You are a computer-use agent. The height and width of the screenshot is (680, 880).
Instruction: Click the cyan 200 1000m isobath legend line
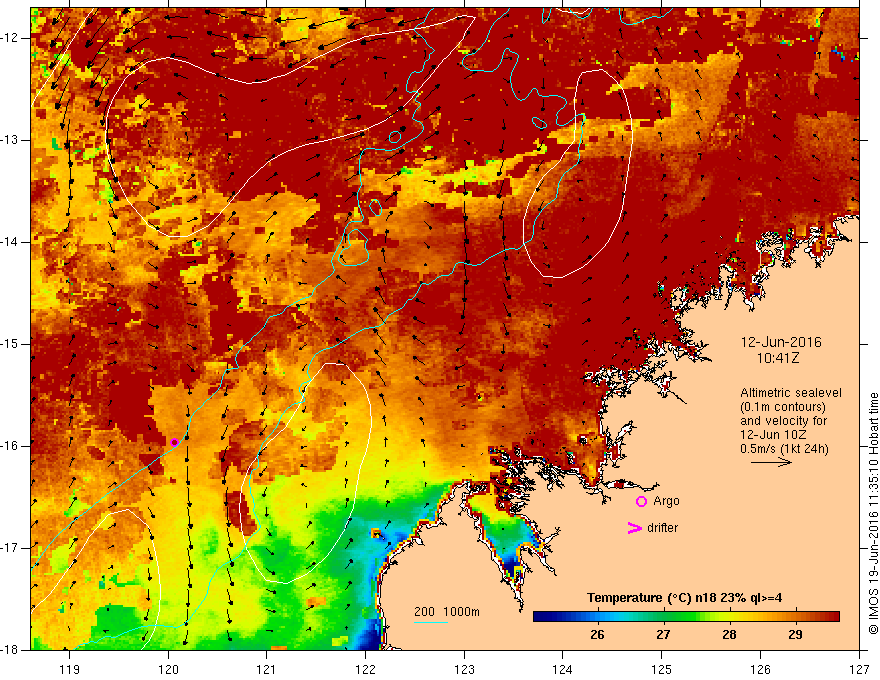[x=430, y=623]
